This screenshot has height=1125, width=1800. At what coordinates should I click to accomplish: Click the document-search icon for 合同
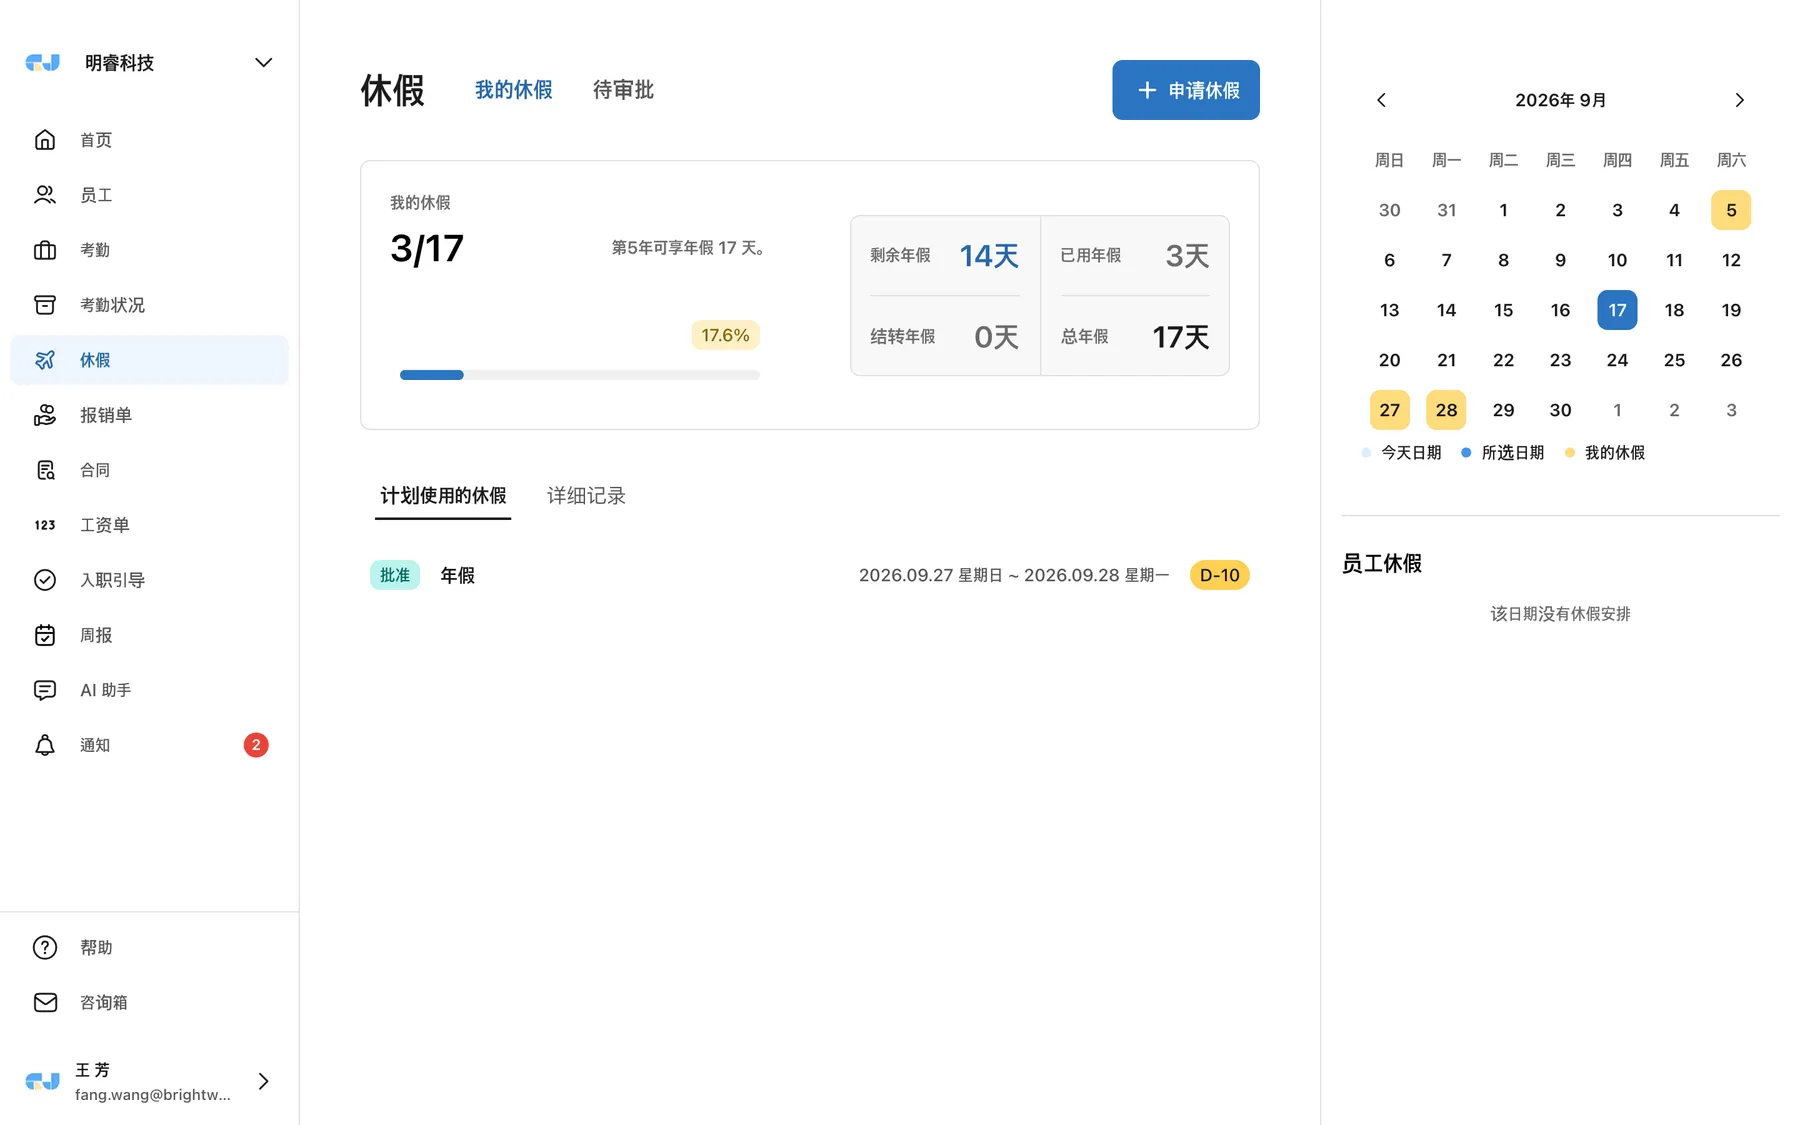pyautogui.click(x=45, y=470)
